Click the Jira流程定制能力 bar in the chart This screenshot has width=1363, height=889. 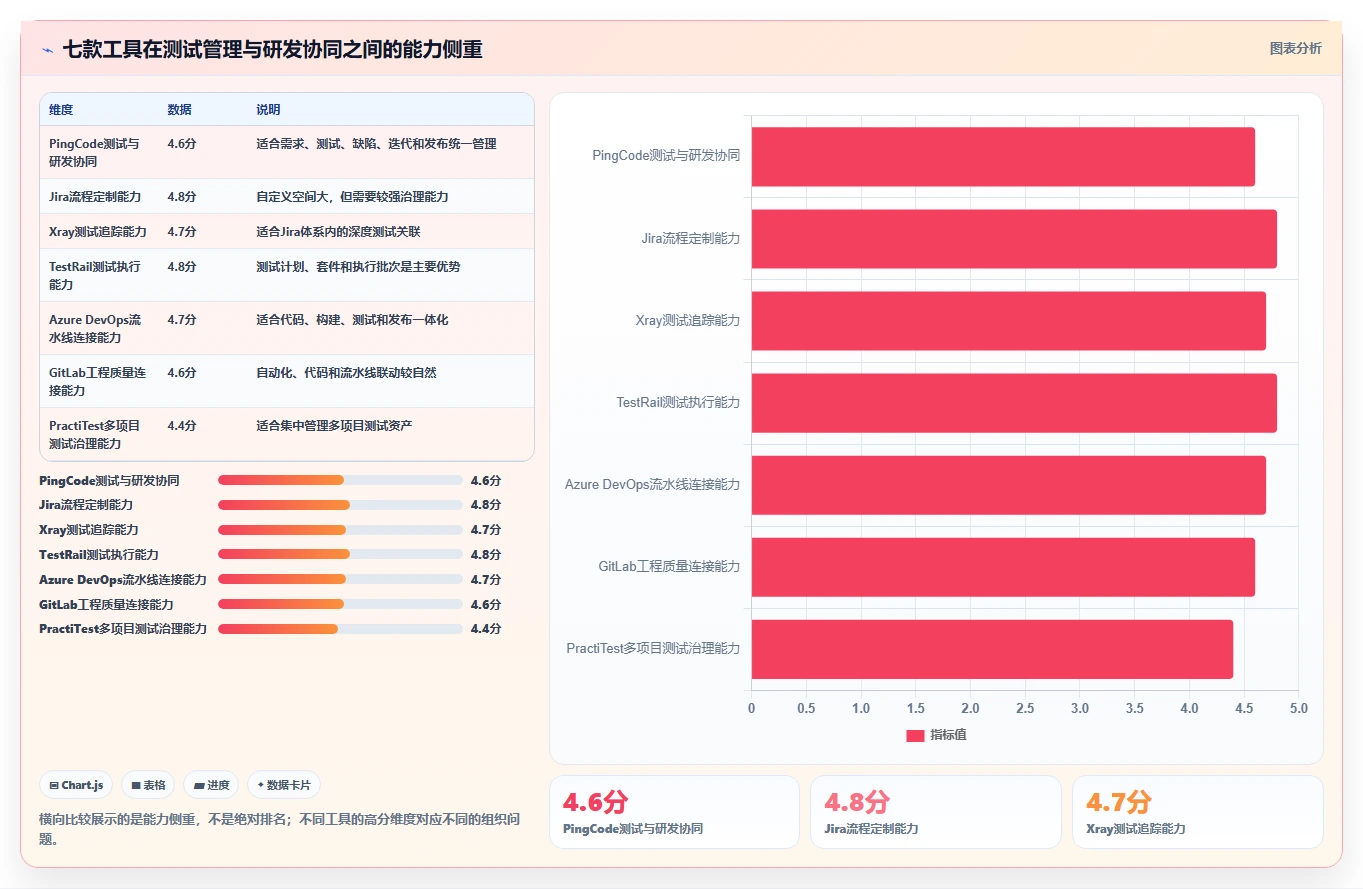click(1014, 238)
